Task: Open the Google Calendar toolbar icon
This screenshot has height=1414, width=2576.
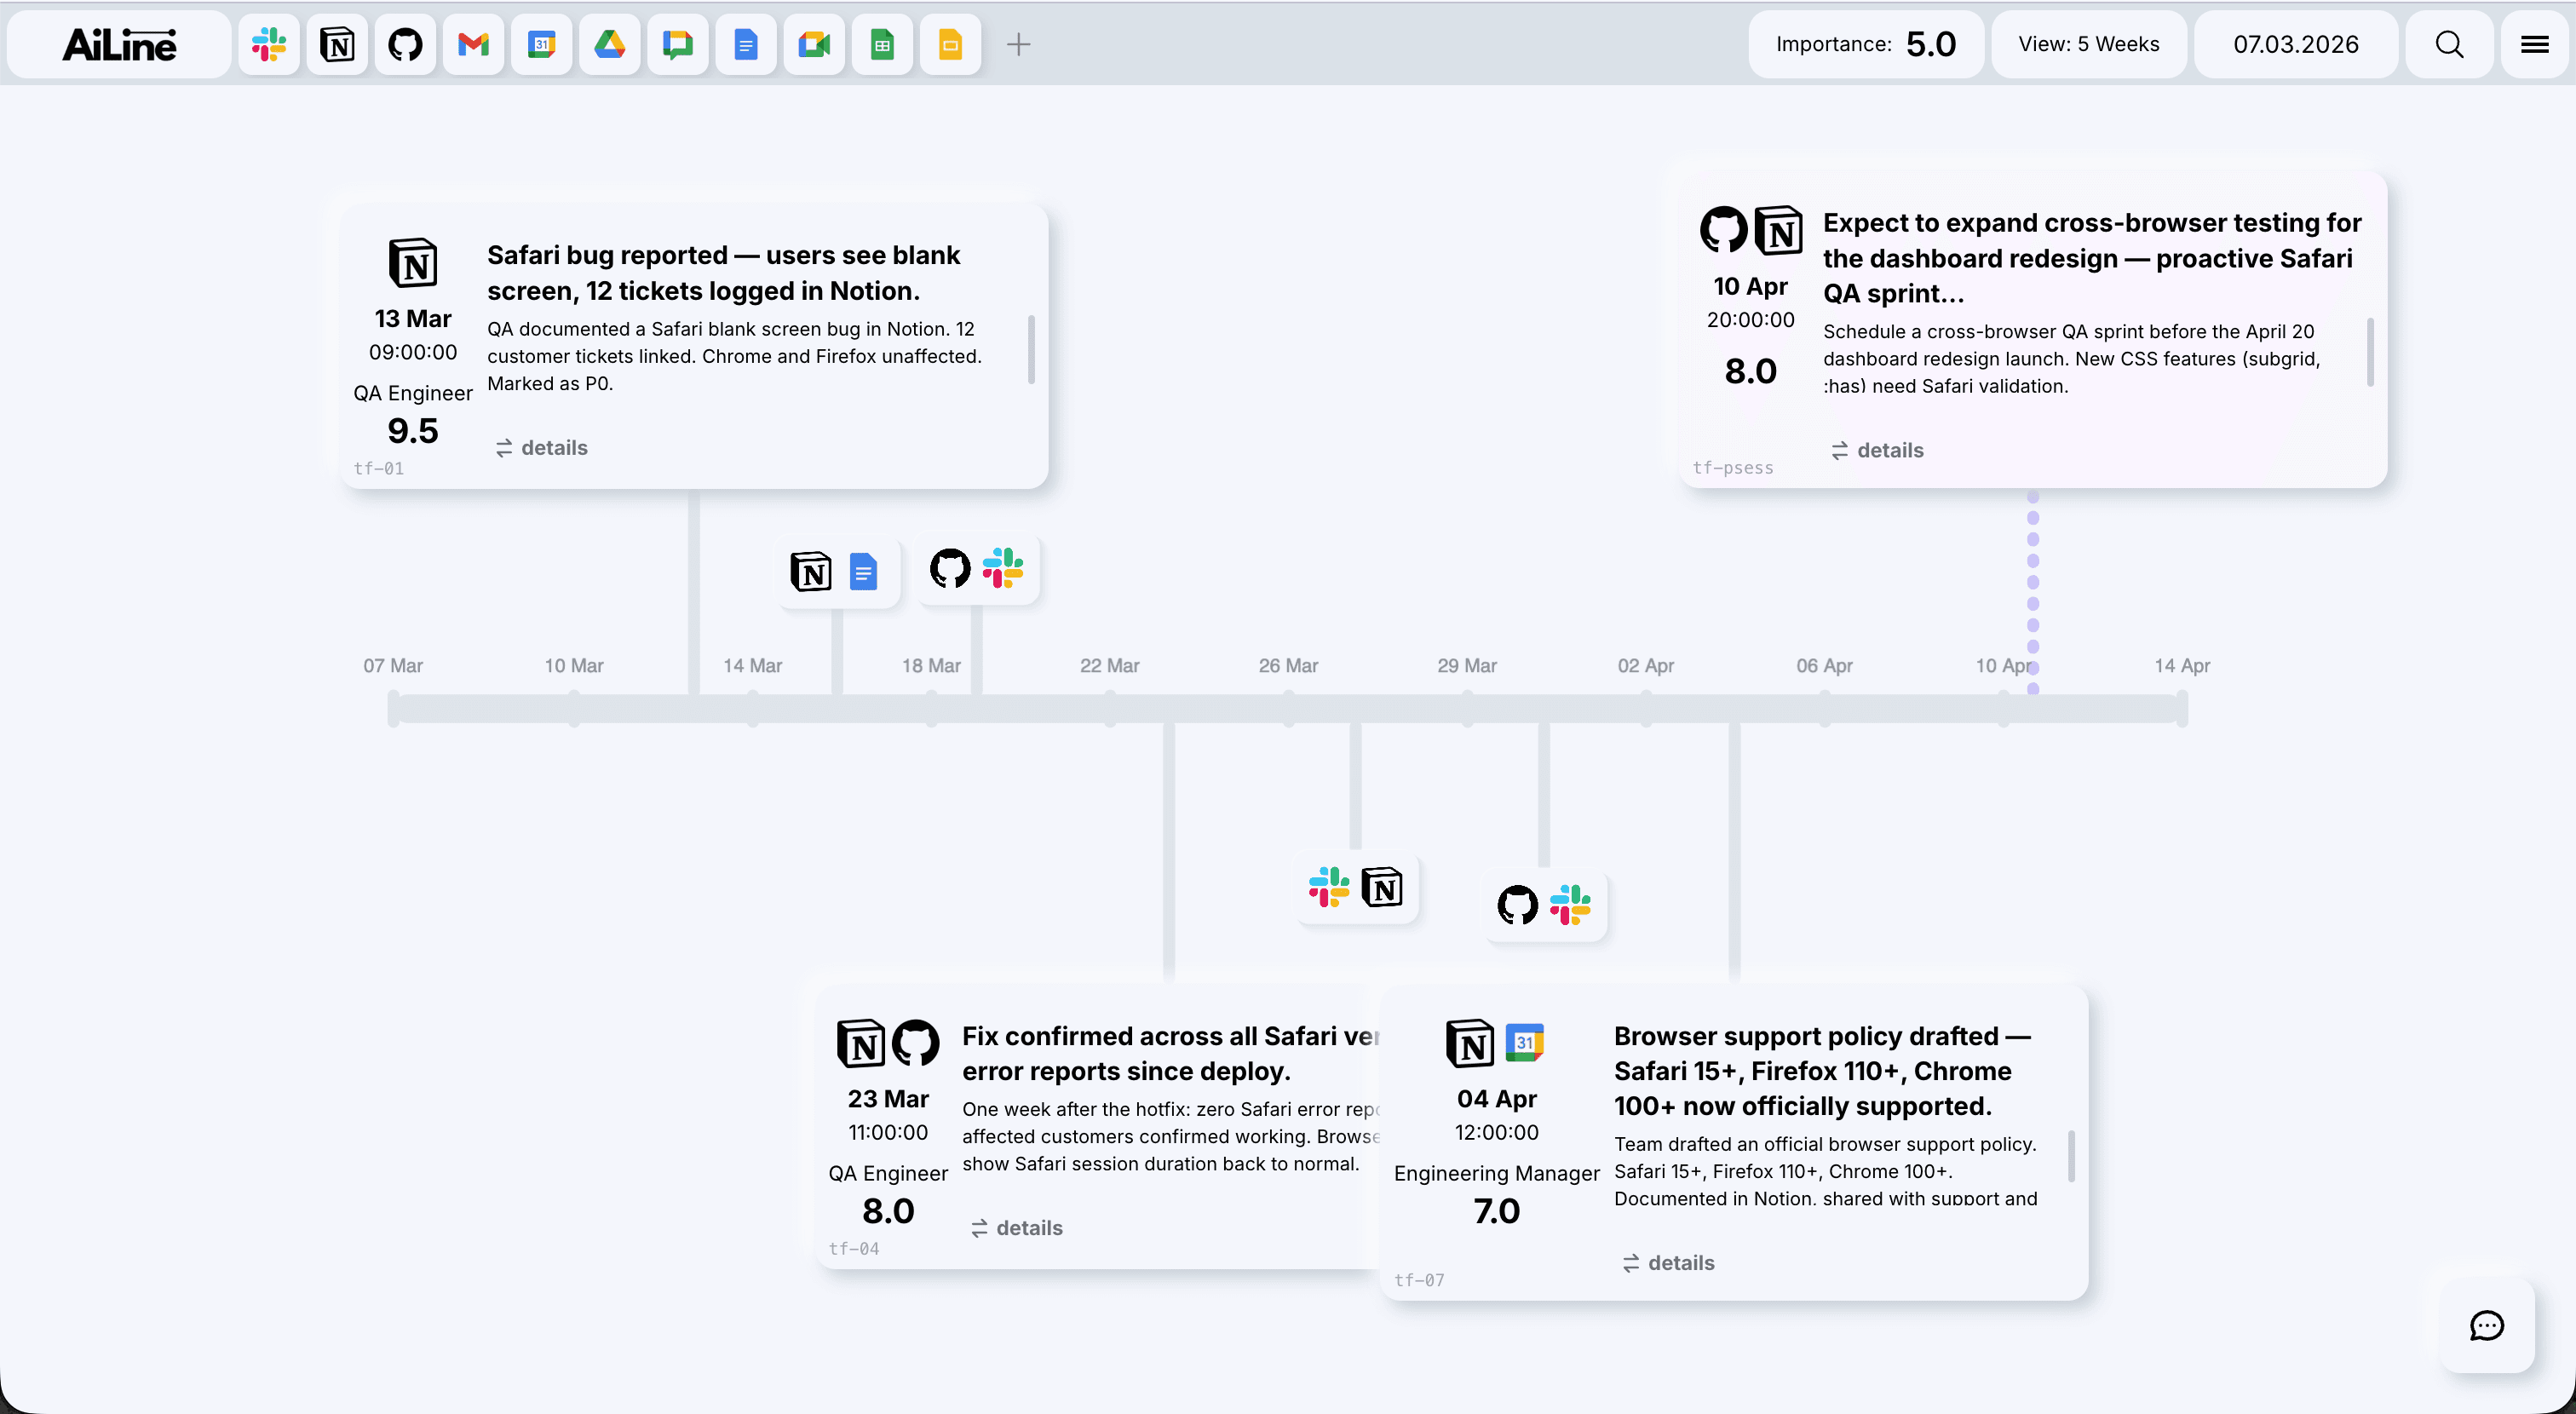Action: (x=541, y=44)
